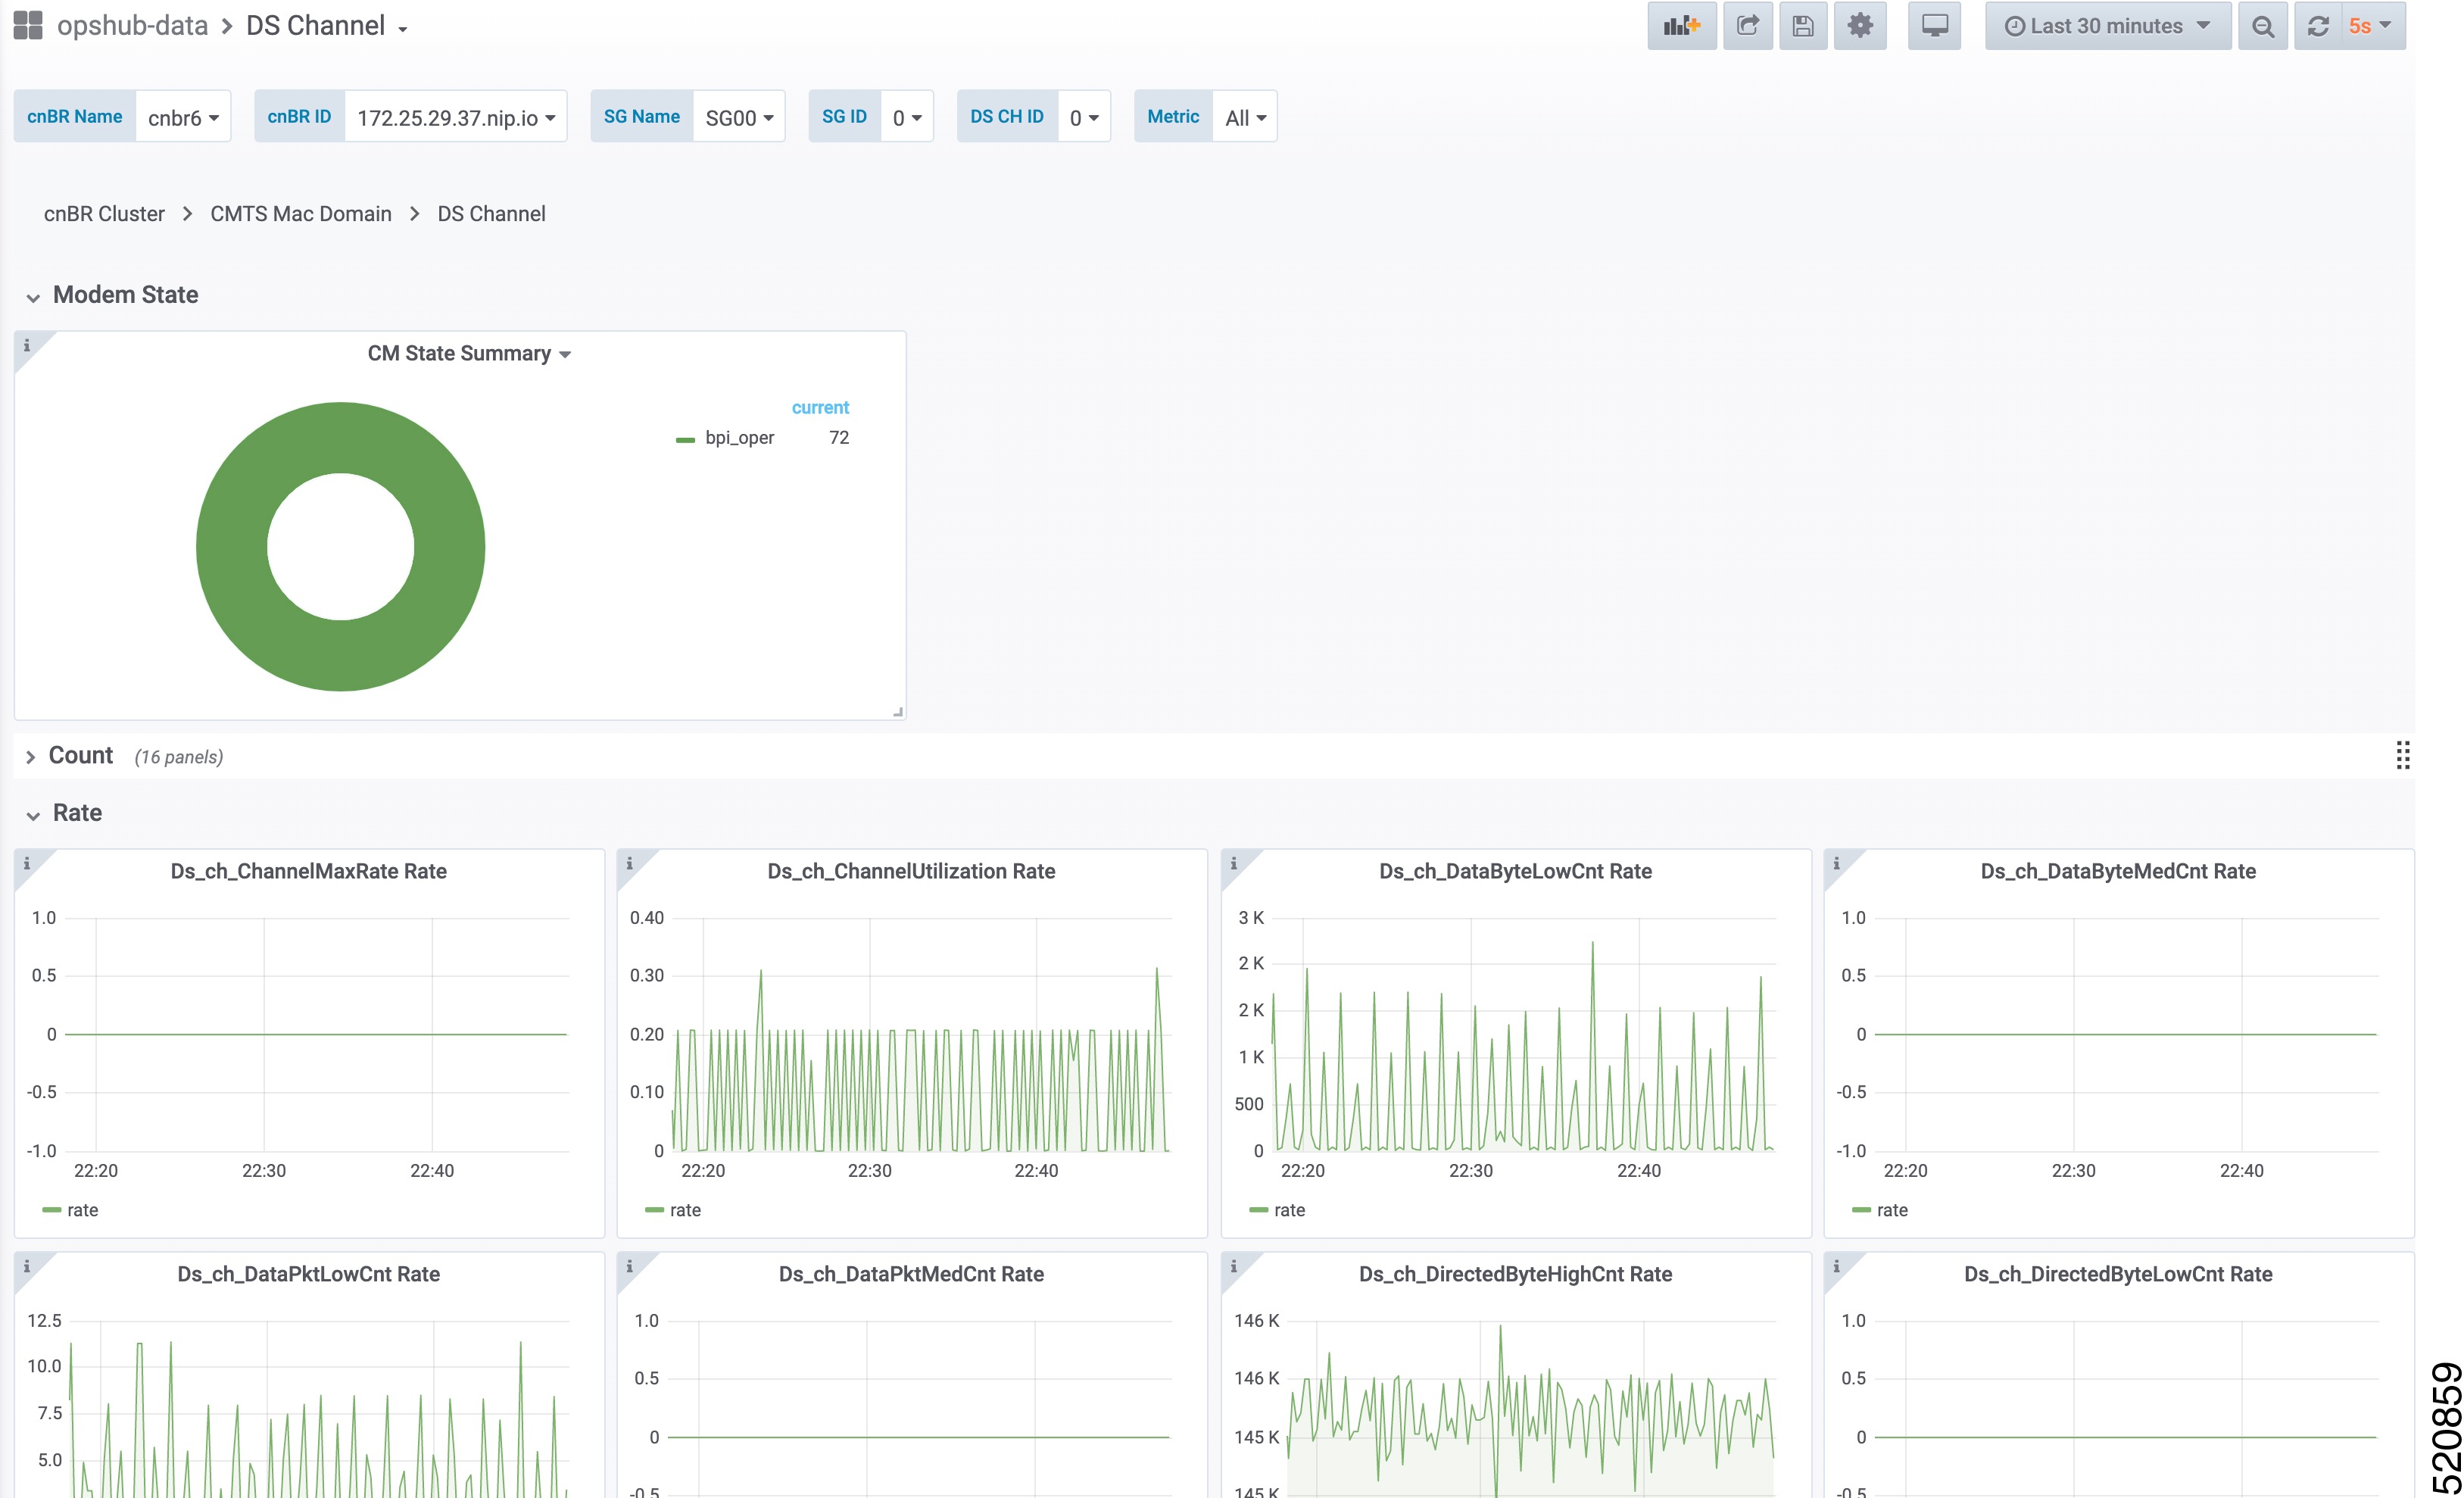Open Ds_ch_ChannelUtilization Rate panel title menu
This screenshot has width=2464, height=1498.
[911, 871]
